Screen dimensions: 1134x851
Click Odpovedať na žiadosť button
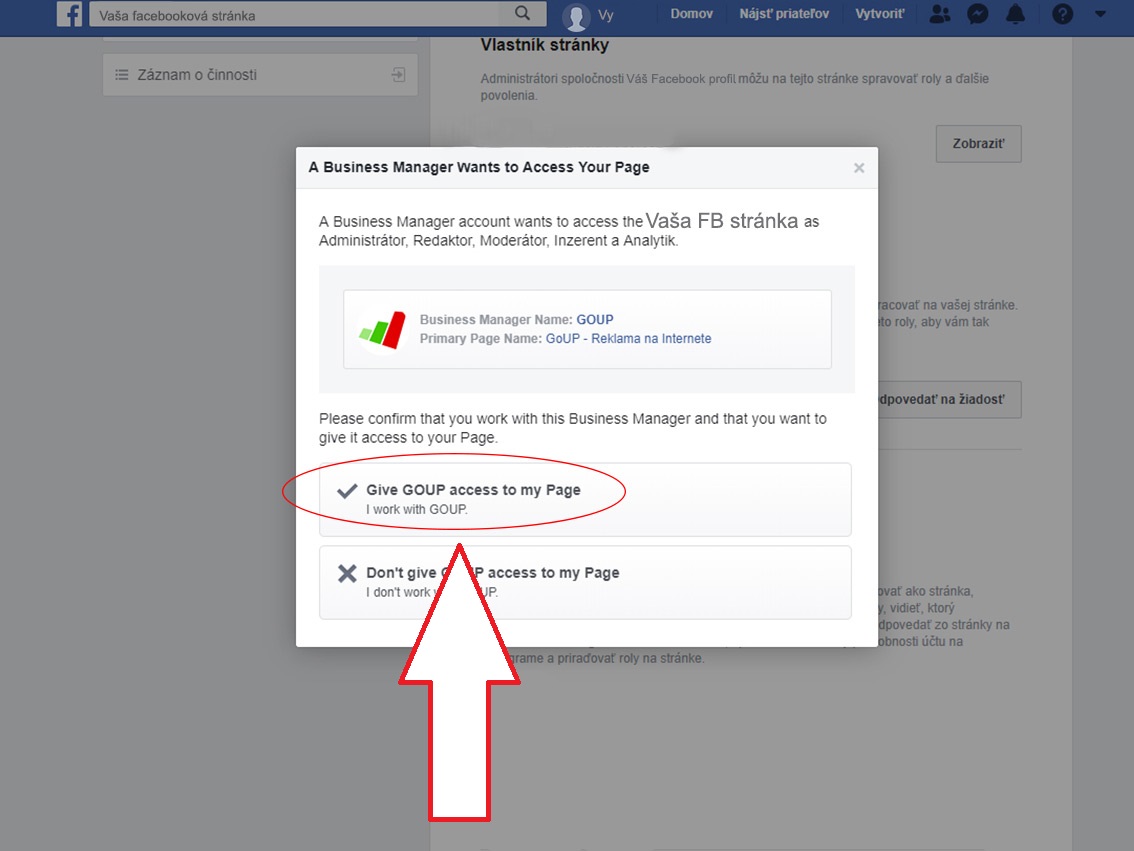[x=950, y=399]
